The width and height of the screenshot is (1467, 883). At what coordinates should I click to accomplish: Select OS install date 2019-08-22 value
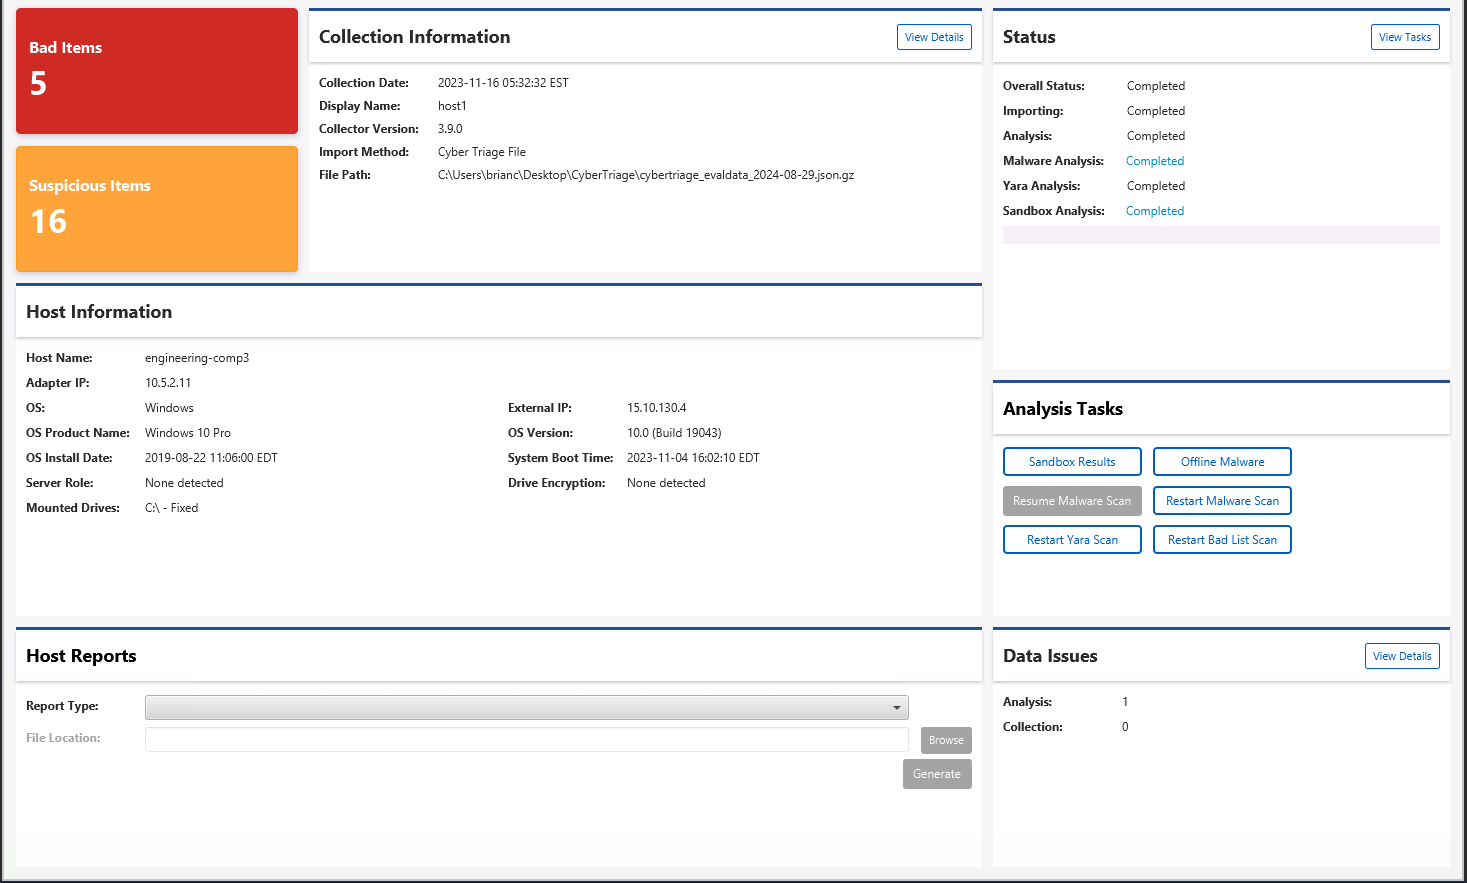(x=211, y=458)
